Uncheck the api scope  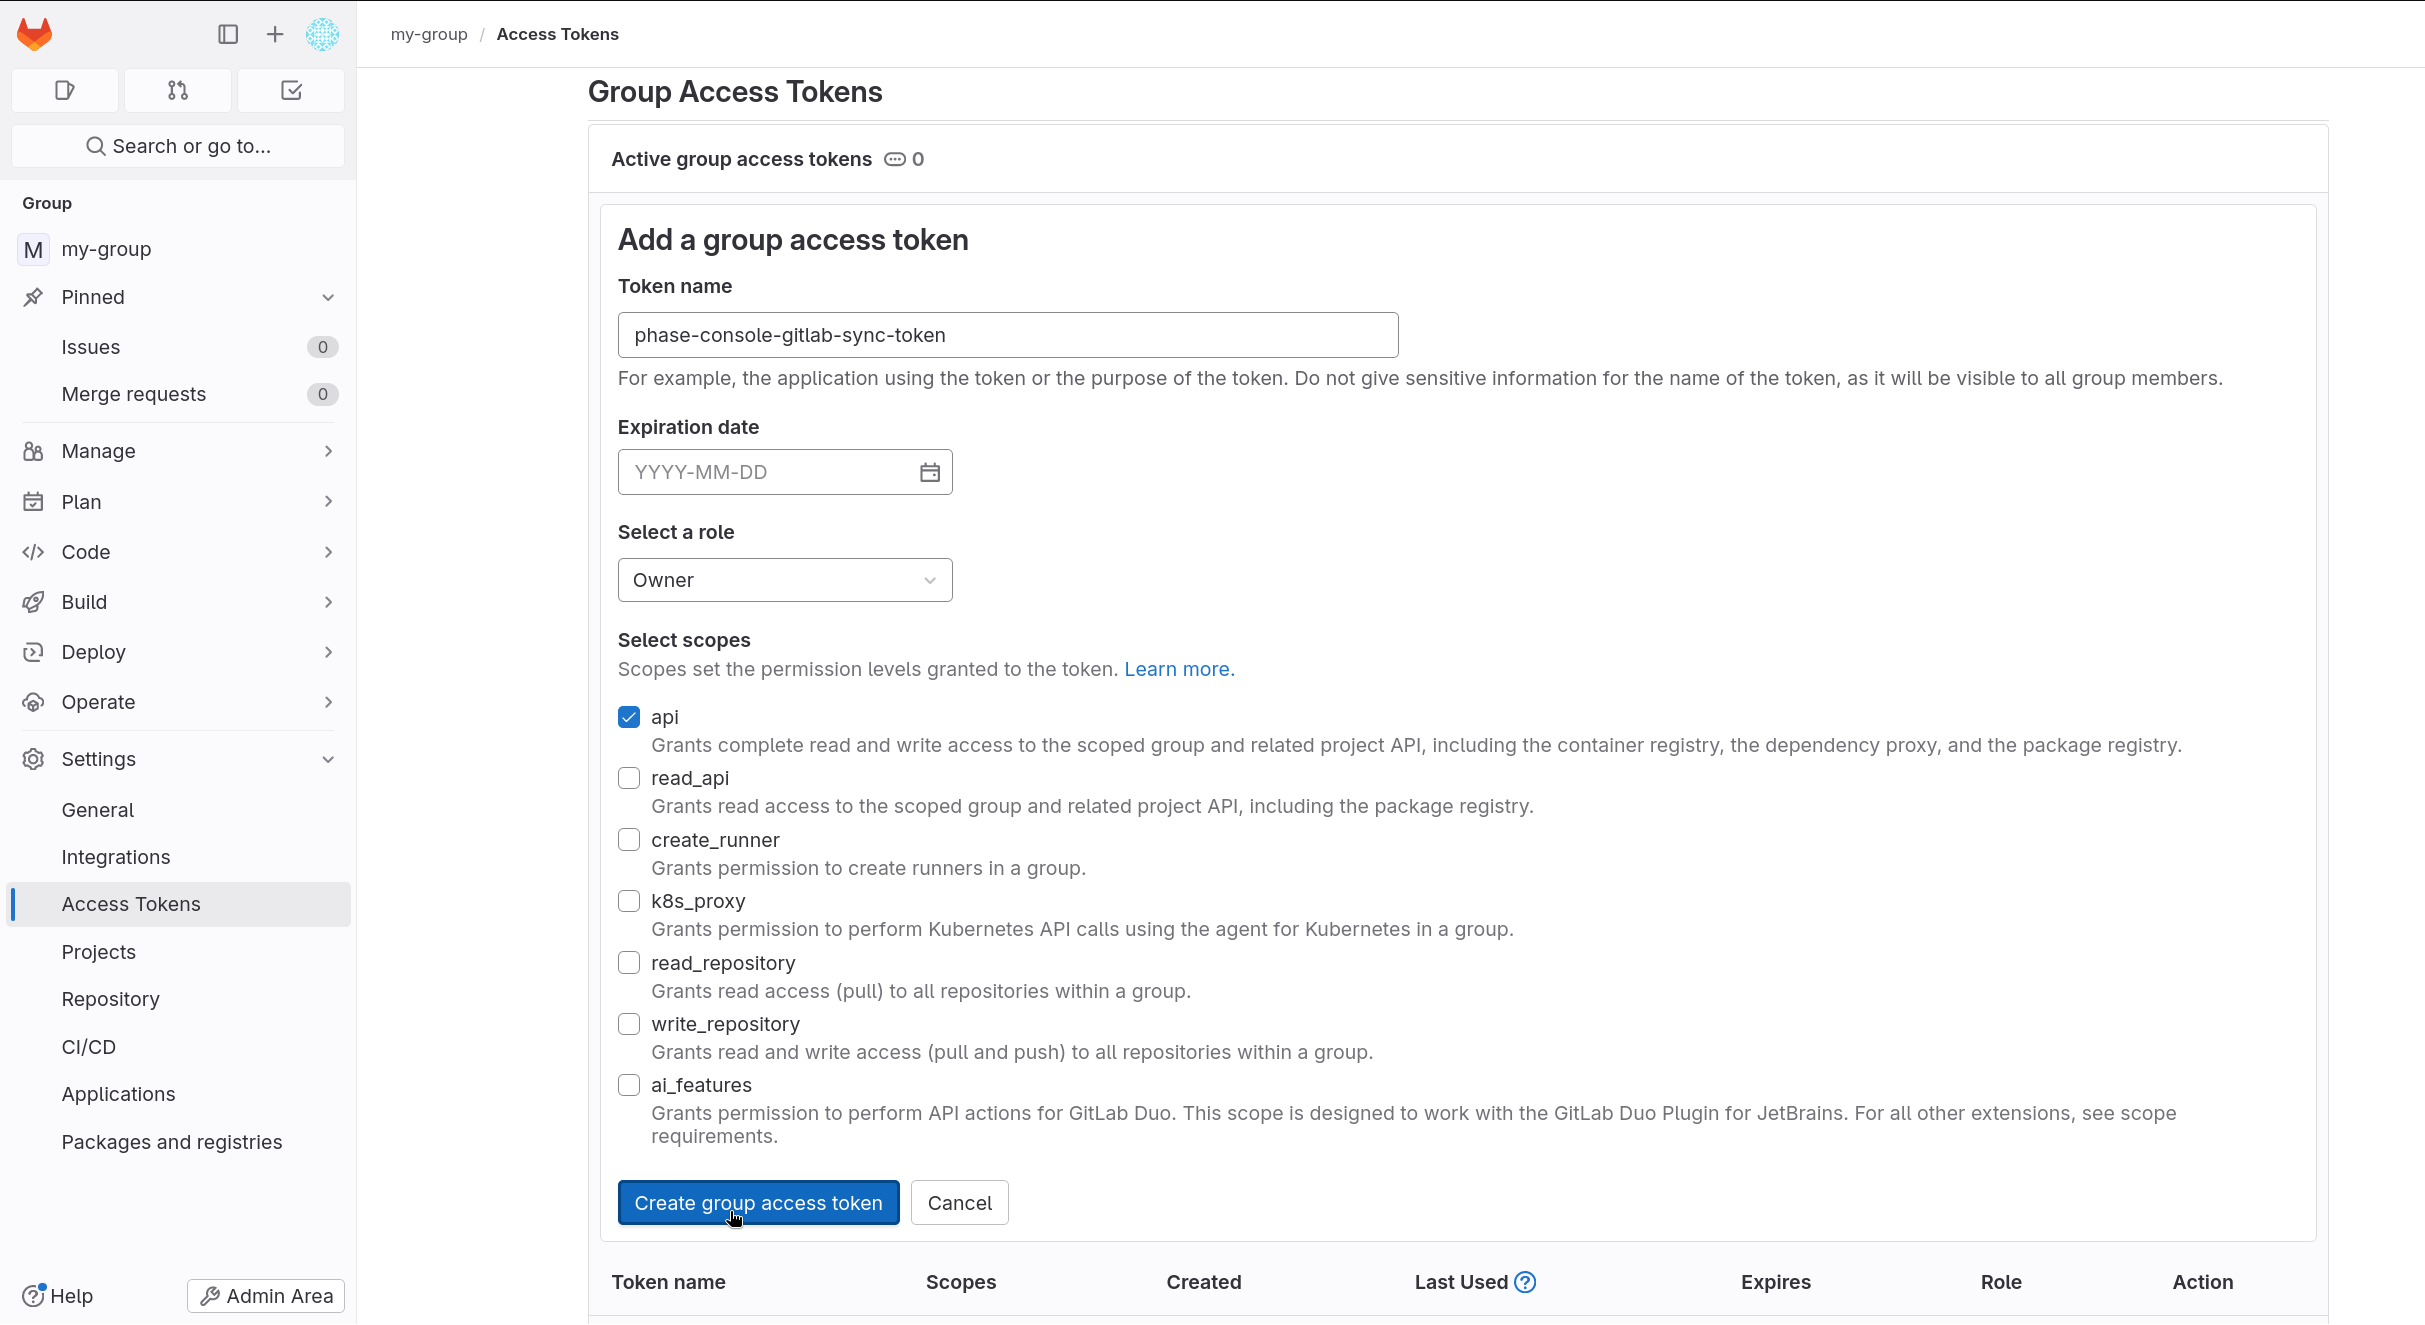629,717
